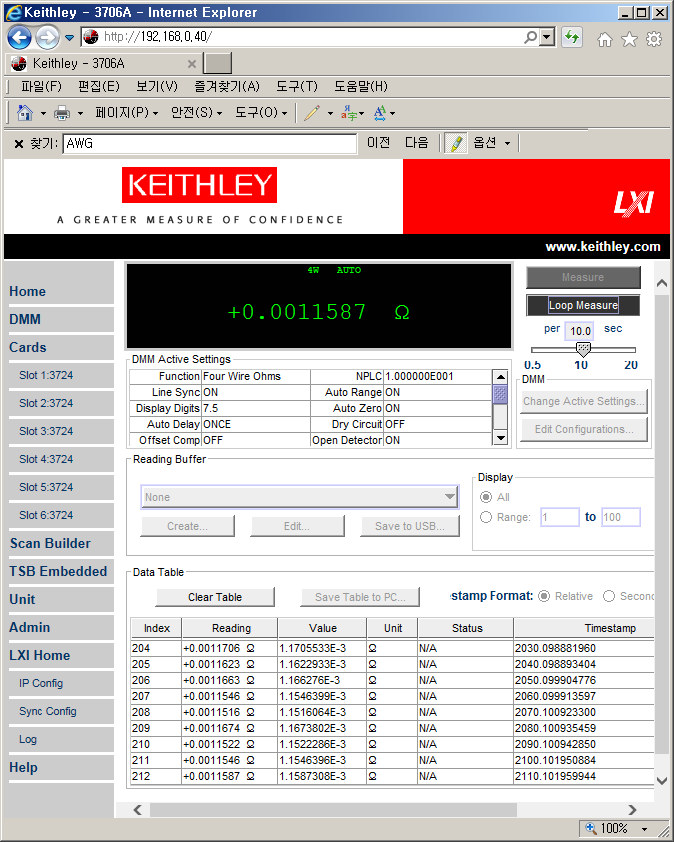Close the find bar with X icon
Viewport: 674px width, 842px height.
18,144
